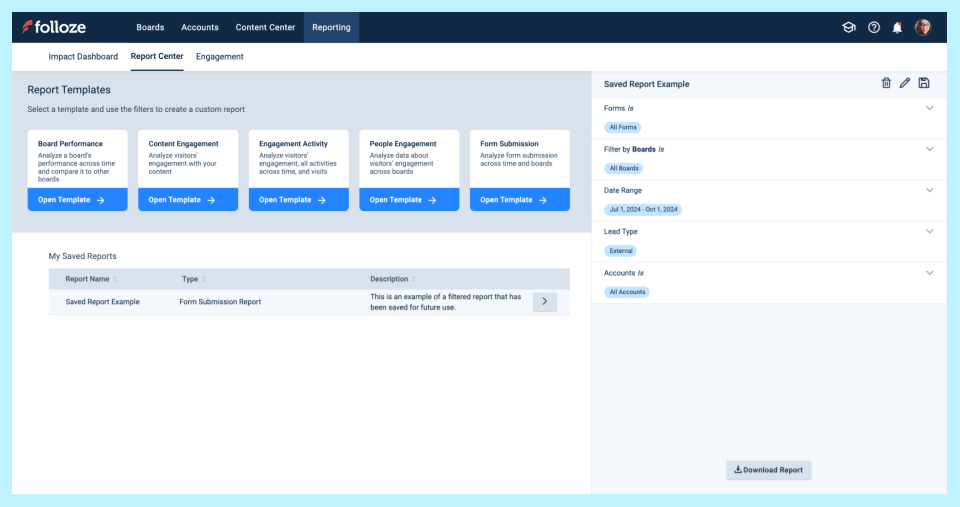Expand the Forms filter section
This screenshot has width=960, height=507.
click(929, 108)
